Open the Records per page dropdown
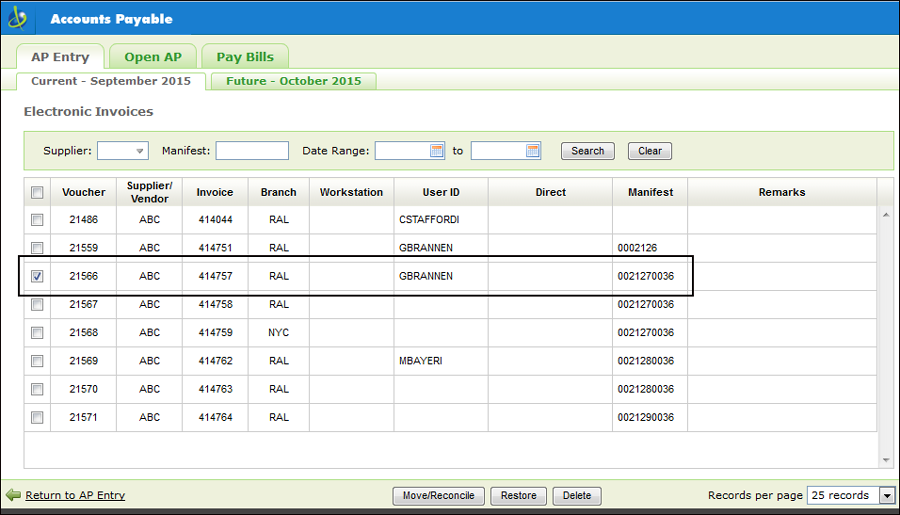Image resolution: width=900 pixels, height=515 pixels. tap(886, 495)
